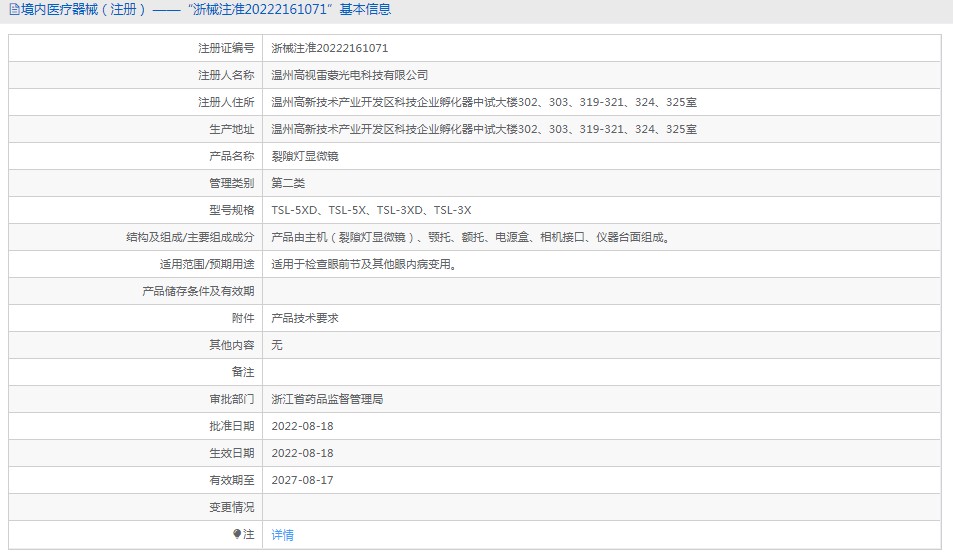The width and height of the screenshot is (953, 553).
Task: Click the 适用范围/预期用途 label
Action: point(207,264)
